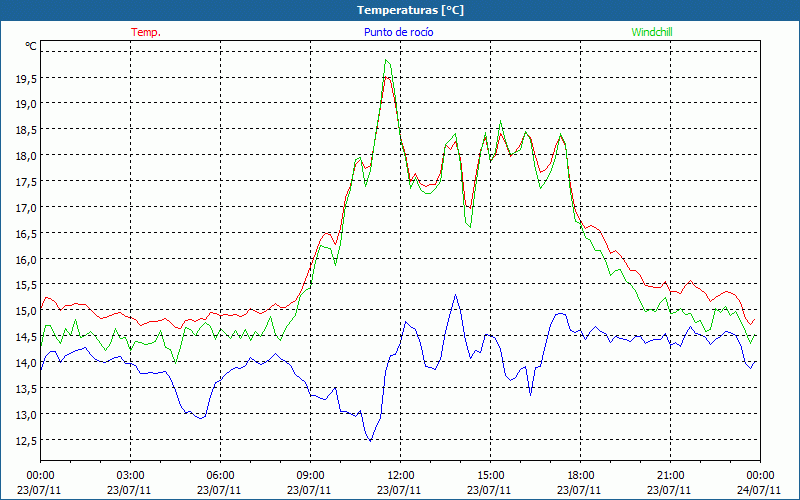The width and height of the screenshot is (800, 500).
Task: Click the '14,5' y-axis label
Action: coord(27,337)
